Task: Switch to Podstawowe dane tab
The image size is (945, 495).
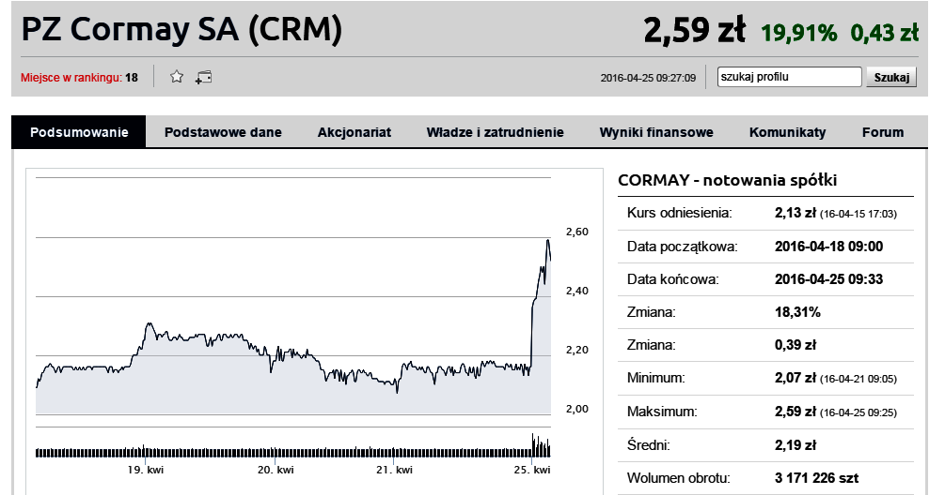Action: pyautogui.click(x=223, y=132)
